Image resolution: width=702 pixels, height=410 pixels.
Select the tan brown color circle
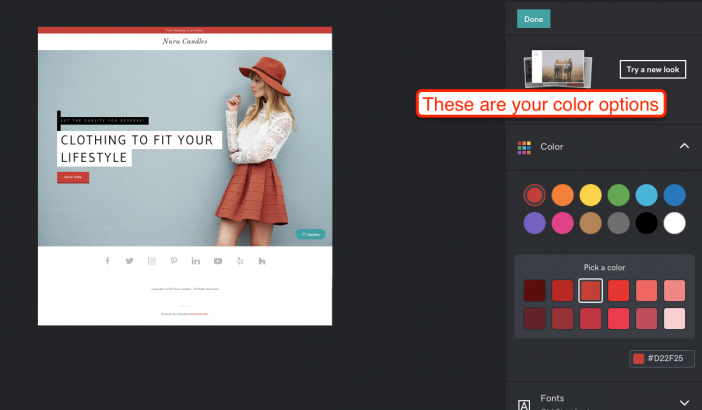click(591, 223)
